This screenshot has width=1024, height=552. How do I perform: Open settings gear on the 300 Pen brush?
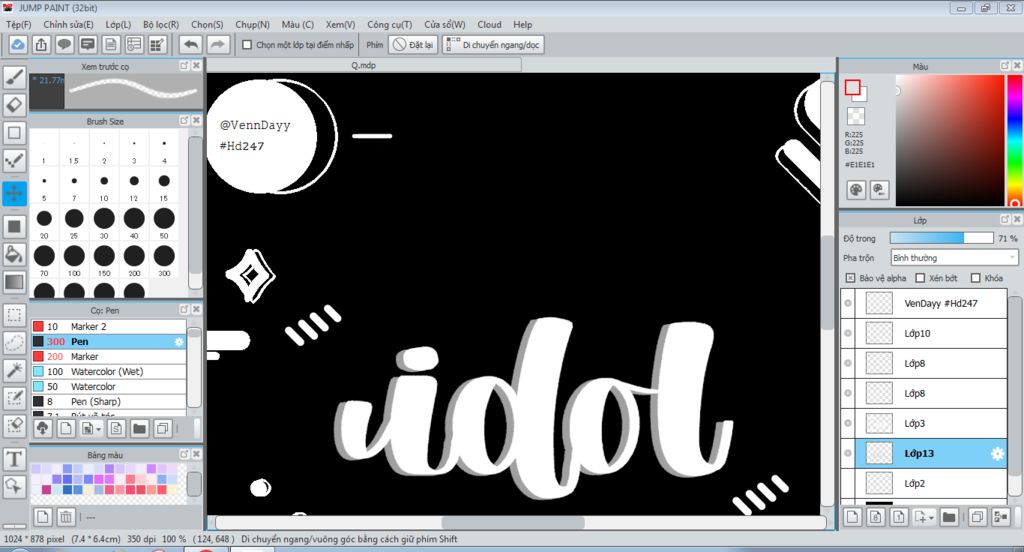179,342
